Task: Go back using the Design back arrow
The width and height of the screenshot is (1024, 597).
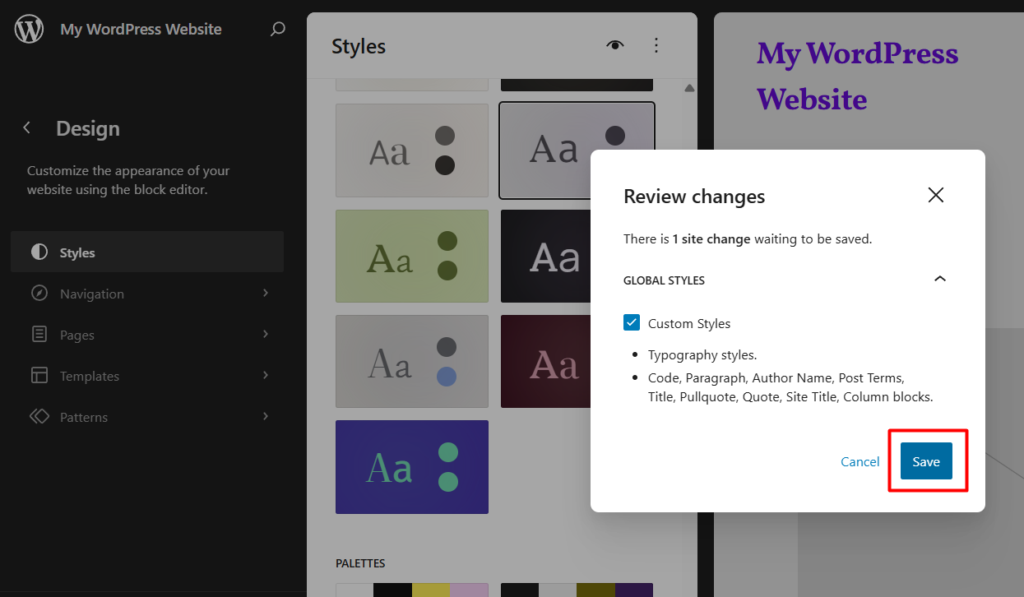Action: coord(27,128)
